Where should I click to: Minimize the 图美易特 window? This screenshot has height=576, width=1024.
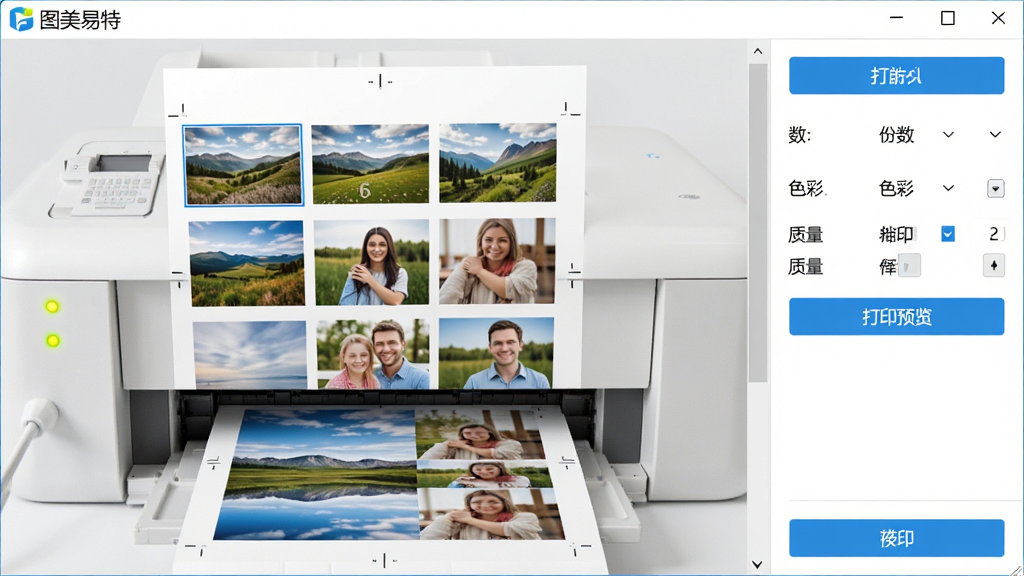pyautogui.click(x=897, y=18)
